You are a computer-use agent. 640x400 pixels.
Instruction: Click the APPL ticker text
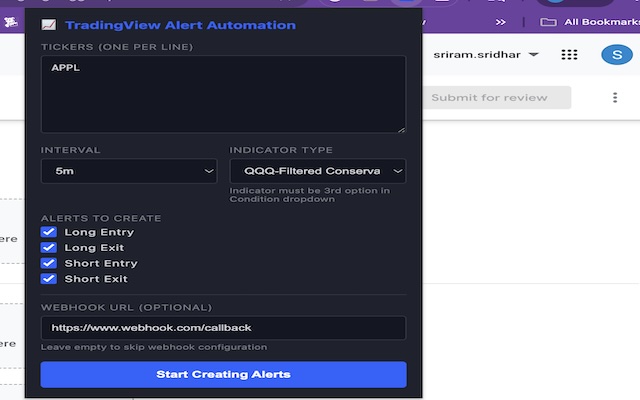65,68
